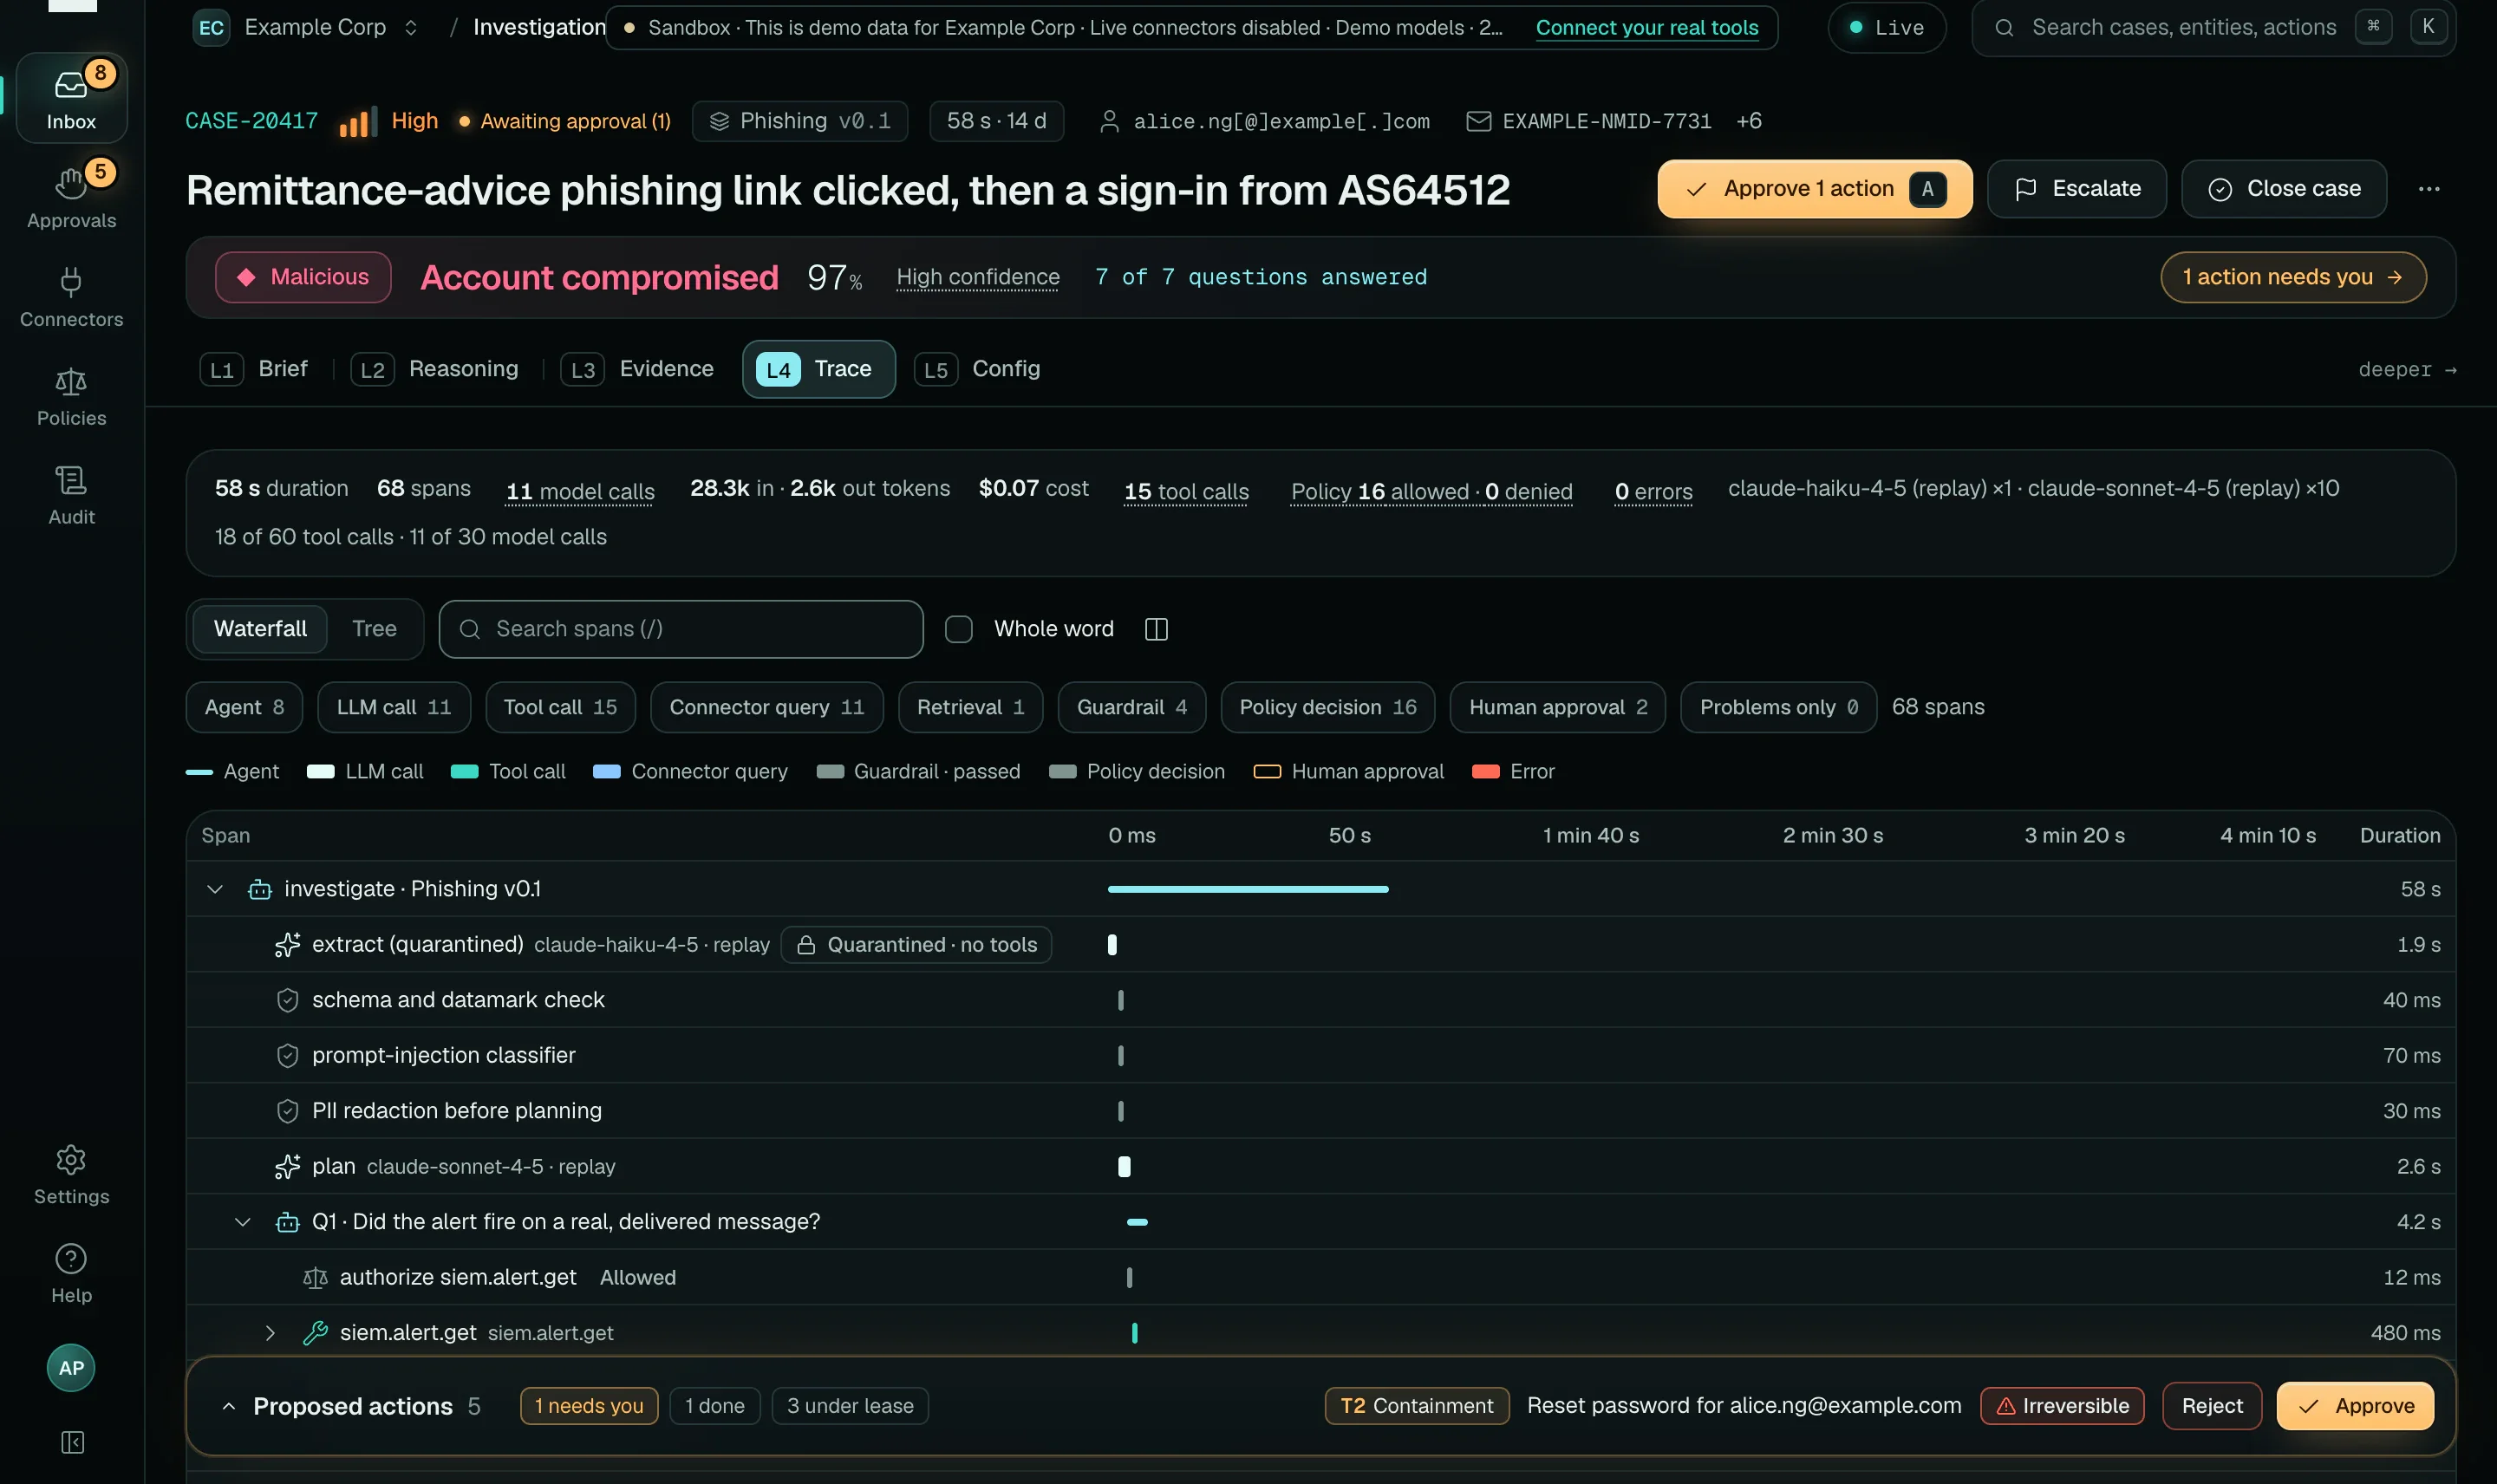Expand the Proposed actions panel chevron
The width and height of the screenshot is (2497, 1484).
(x=228, y=1405)
